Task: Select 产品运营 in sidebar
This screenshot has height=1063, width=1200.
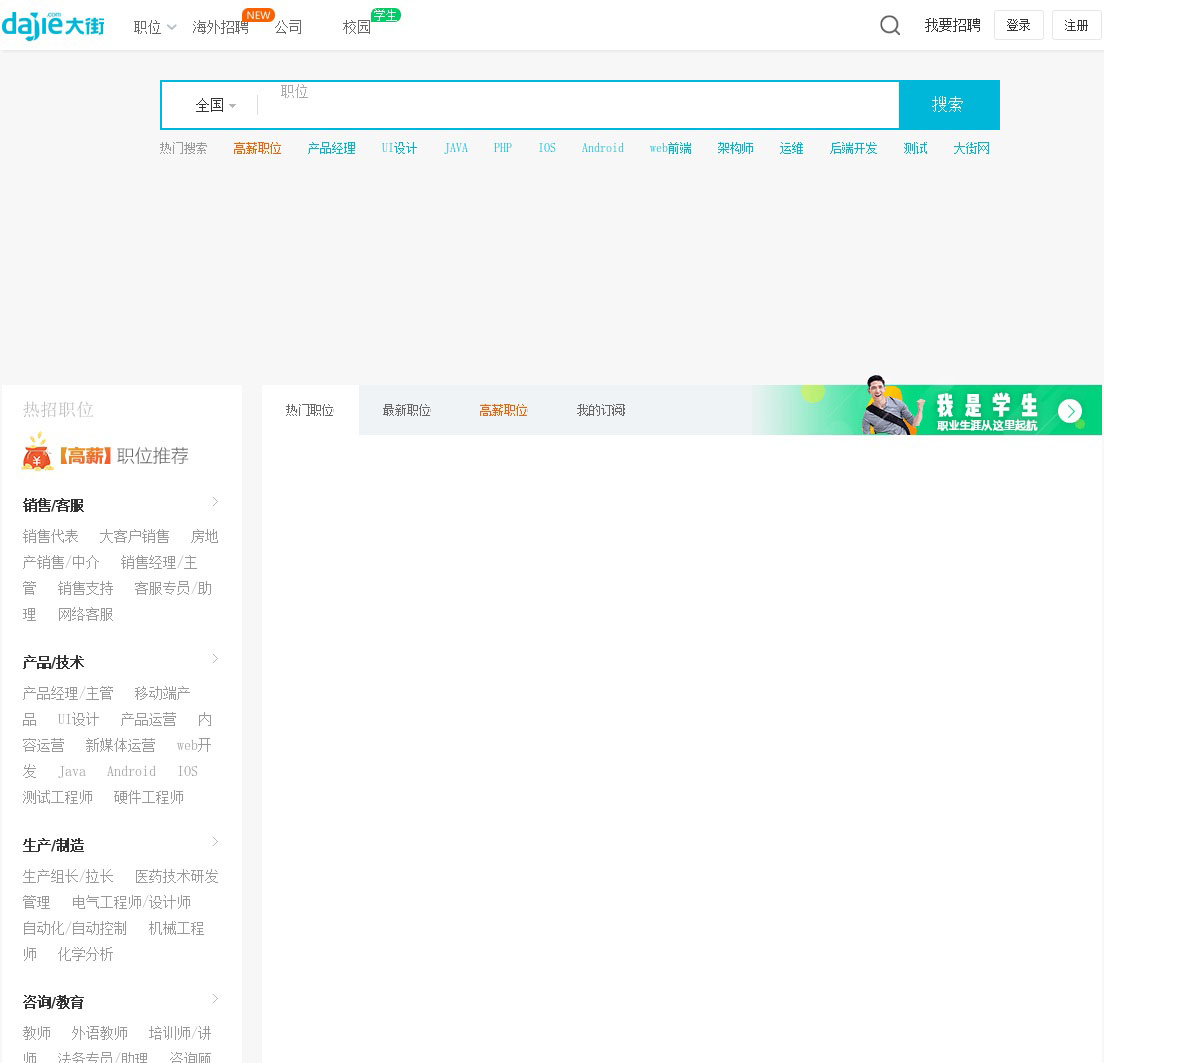Action: (x=148, y=719)
